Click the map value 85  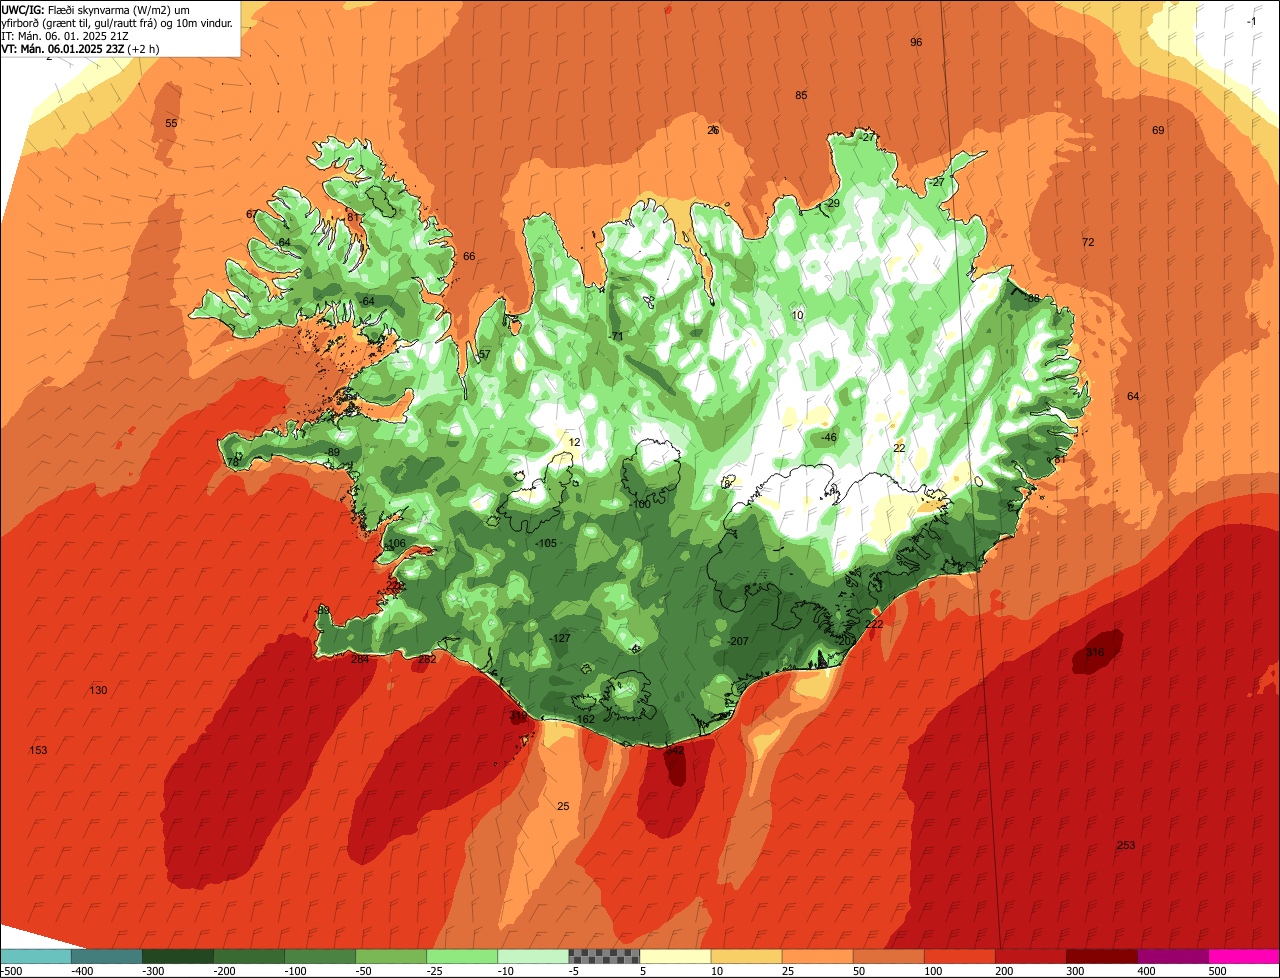801,95
